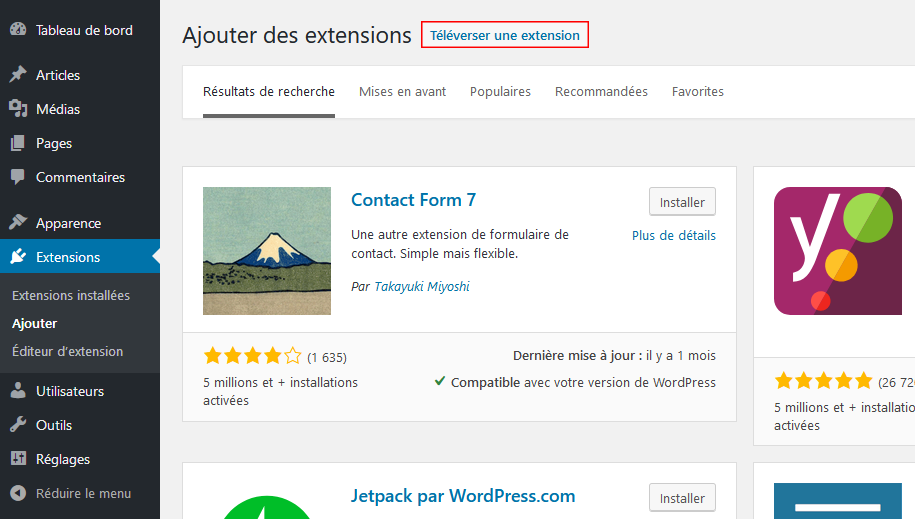Switch to Recommandées tab
915x519 pixels.
(x=601, y=92)
